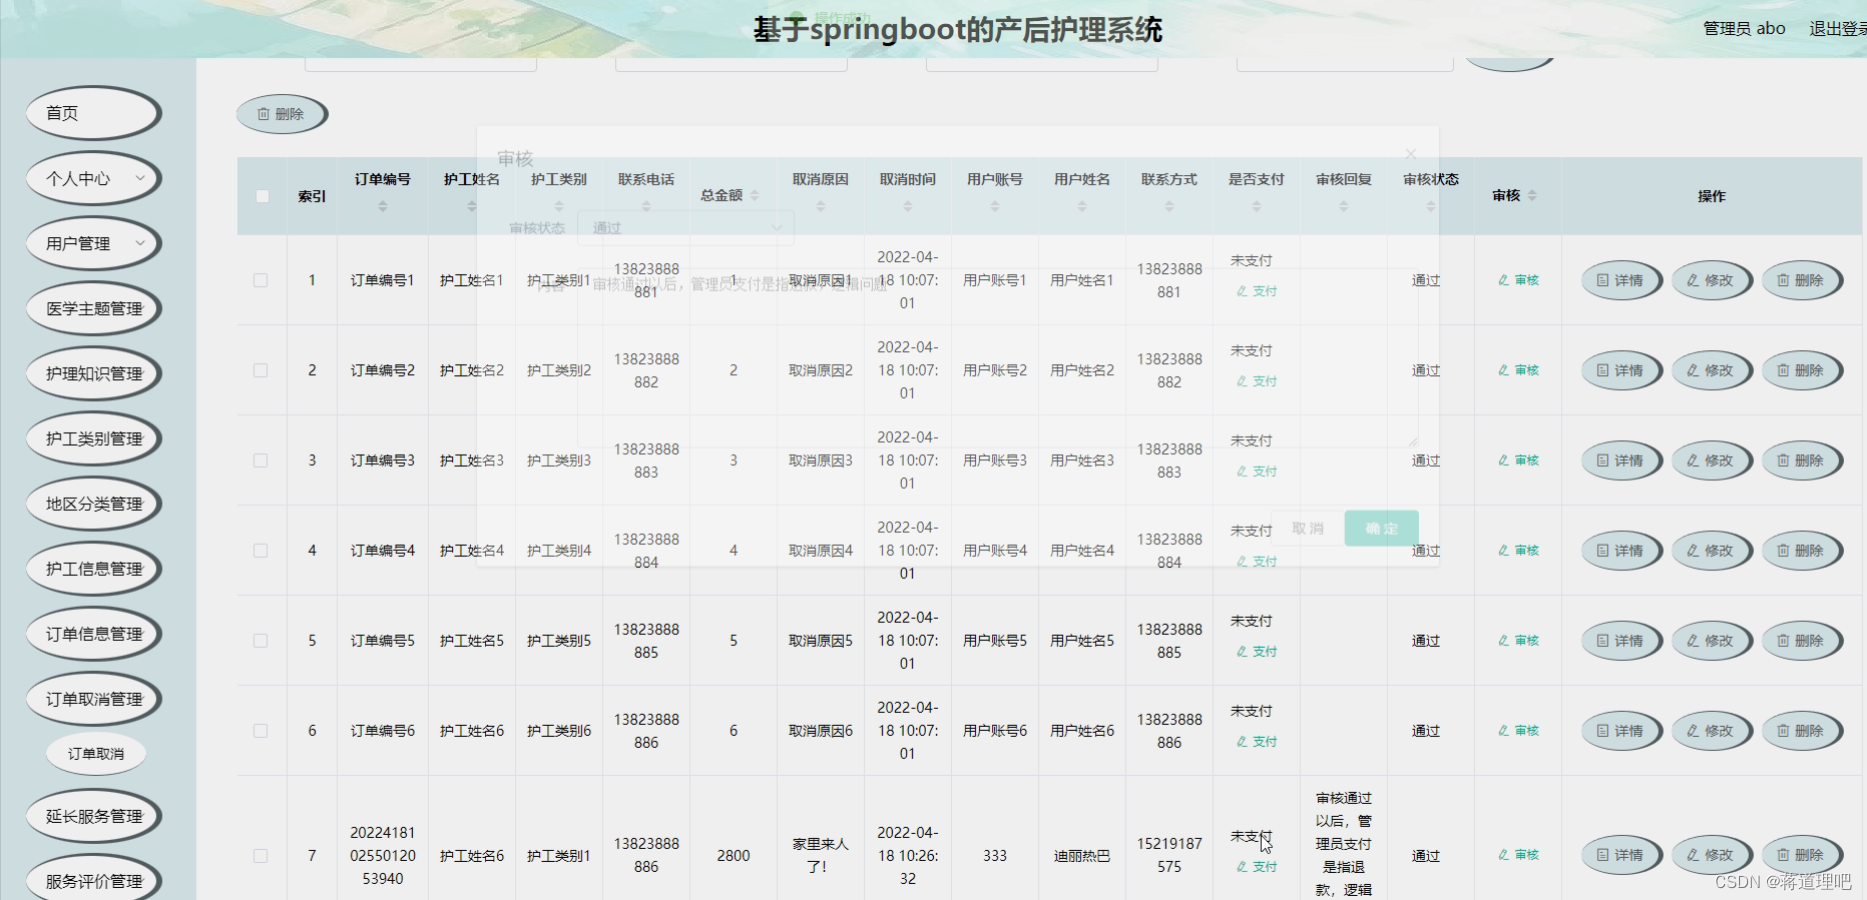1867x900 pixels.
Task: Close the 审核 dialog with X
Action: pos(1410,154)
